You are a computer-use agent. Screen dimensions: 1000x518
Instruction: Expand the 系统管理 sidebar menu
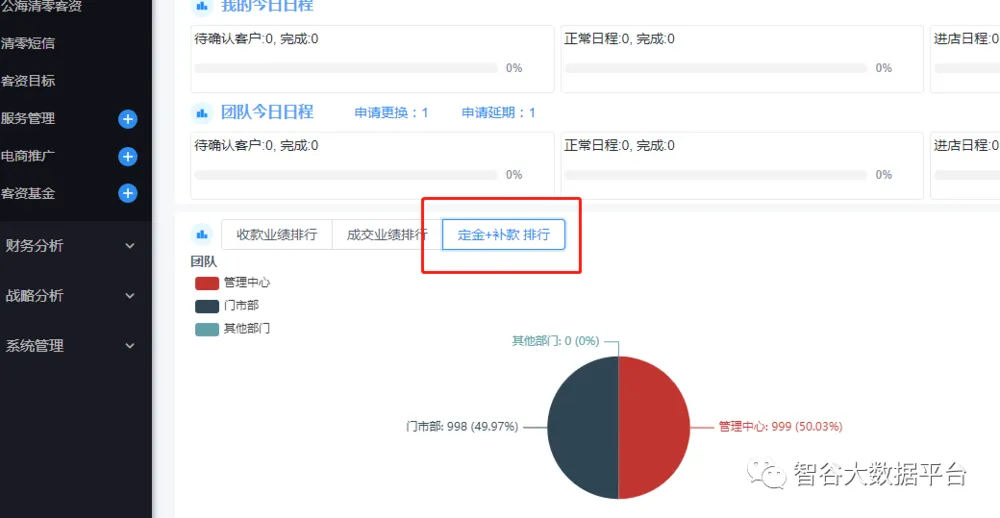click(70, 345)
